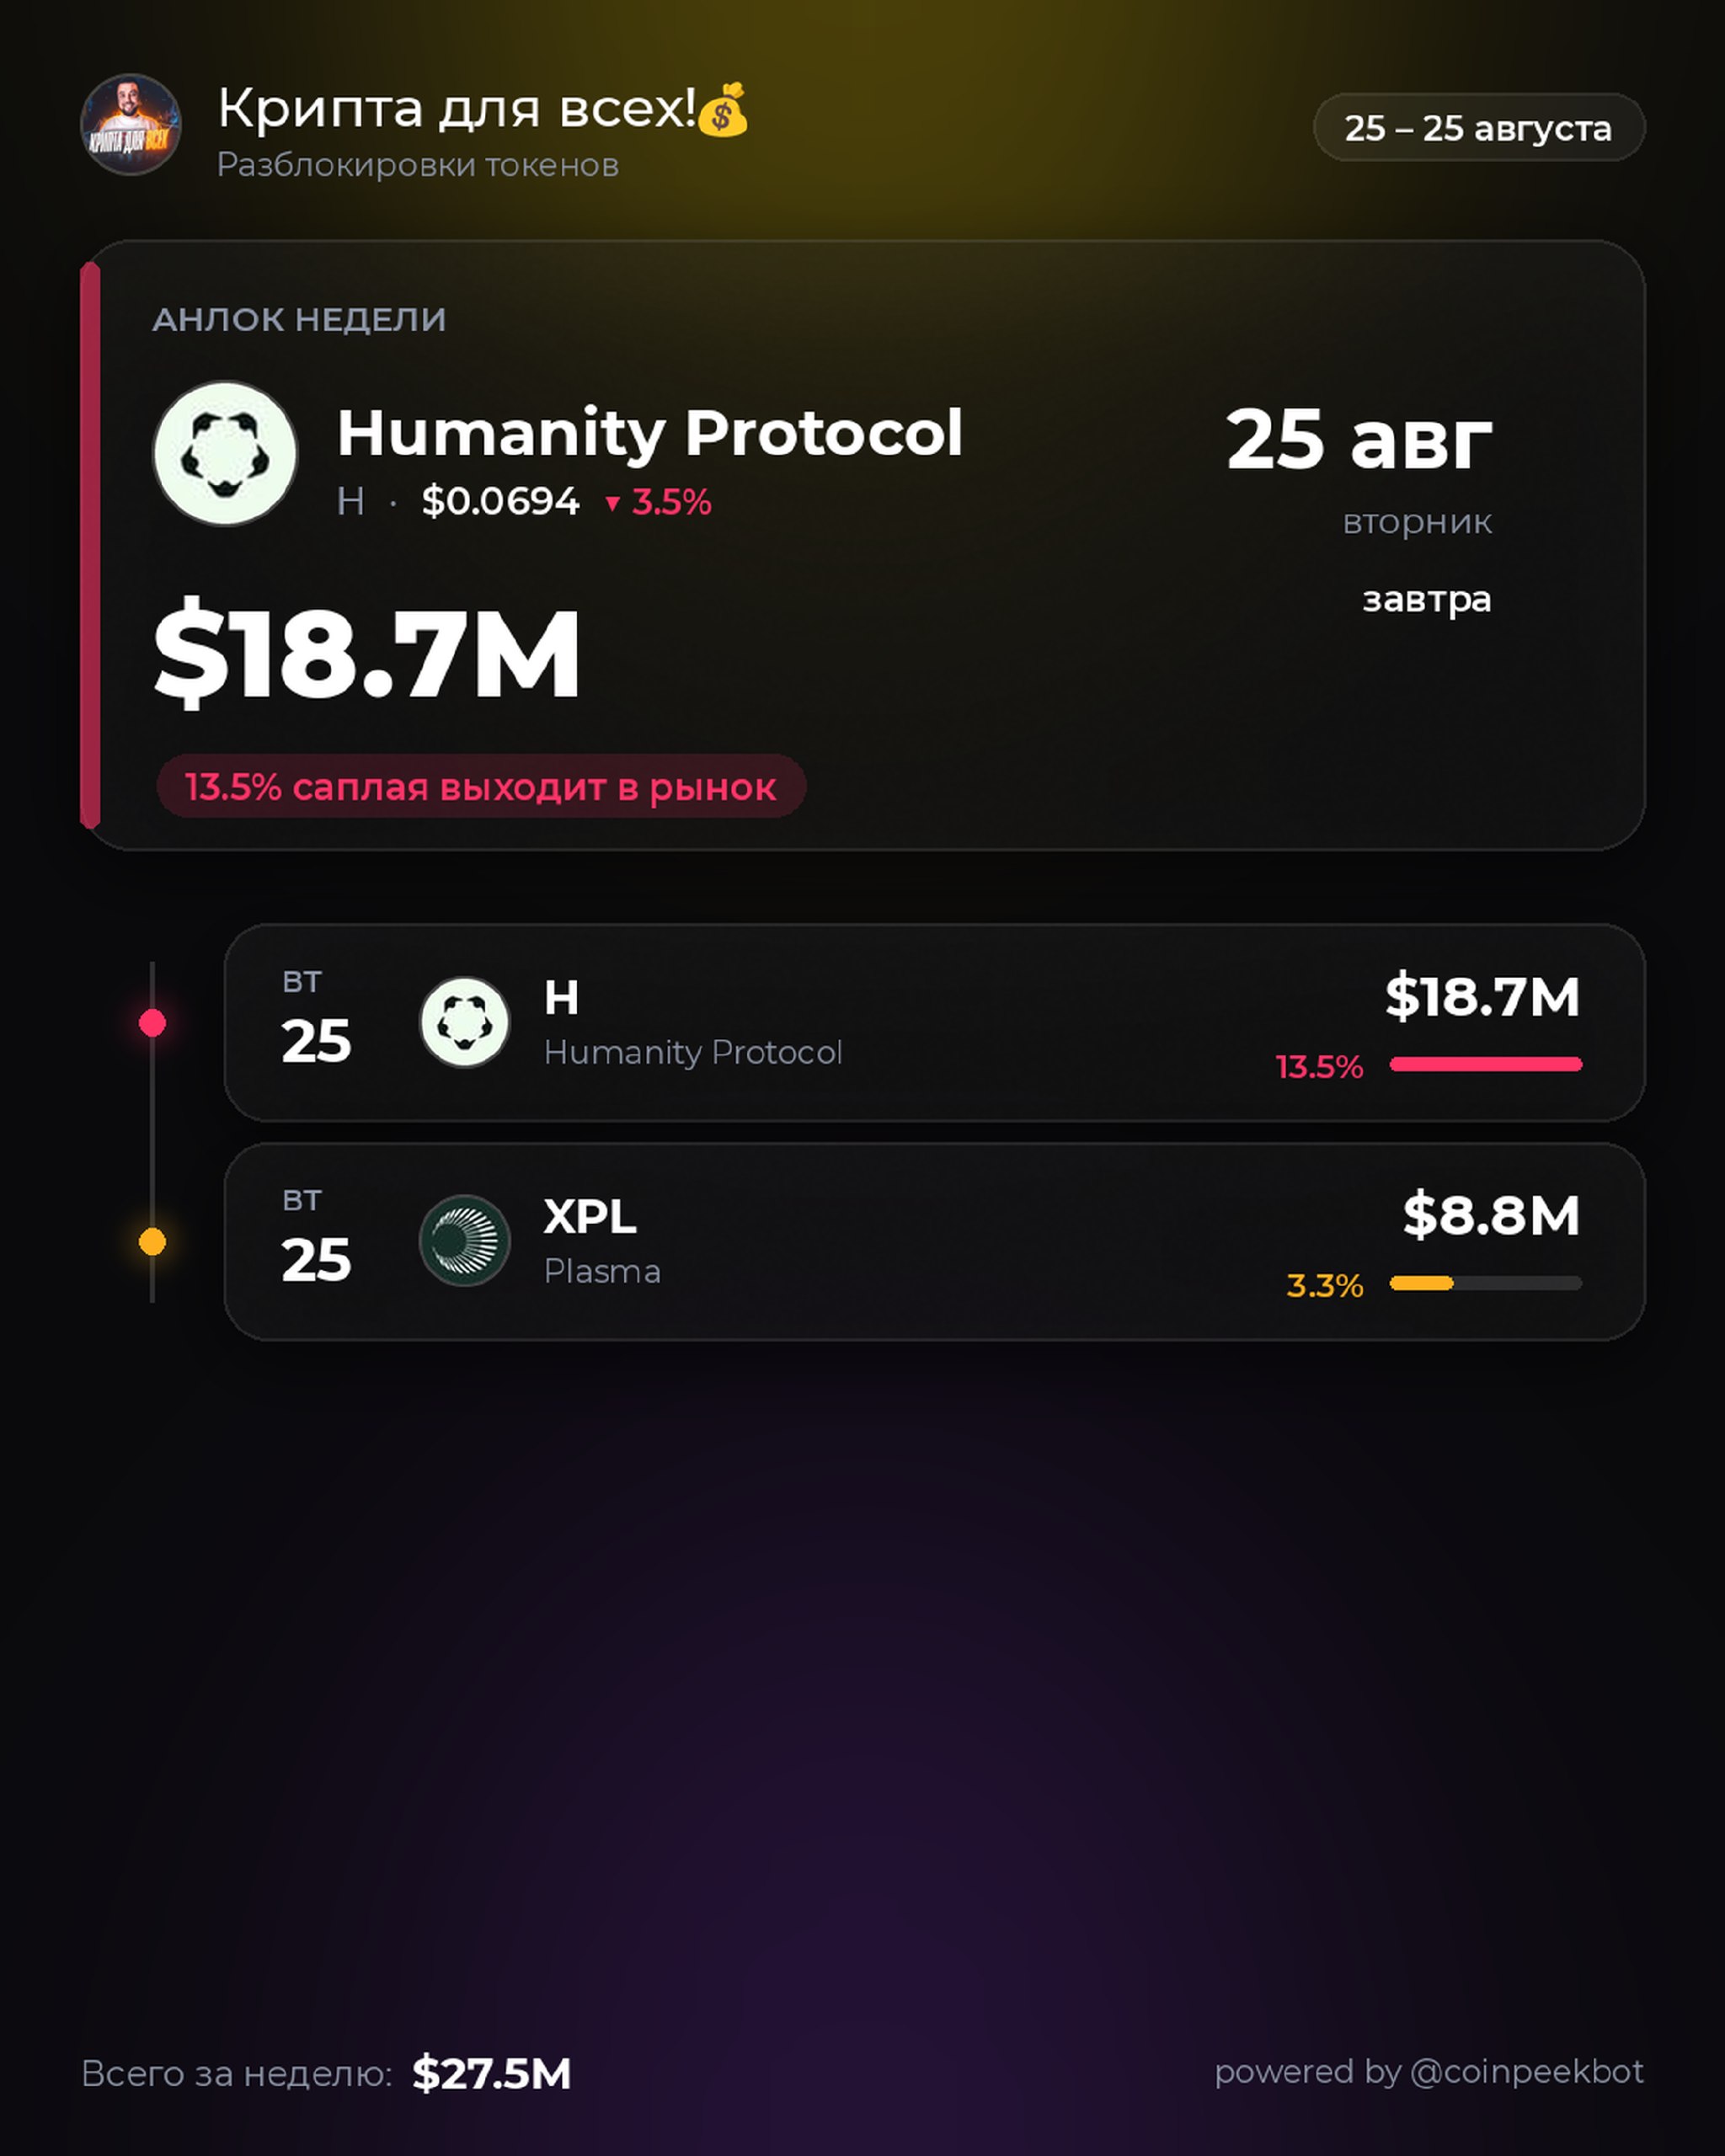Click the Крипта для всех! channel title

coord(457,108)
